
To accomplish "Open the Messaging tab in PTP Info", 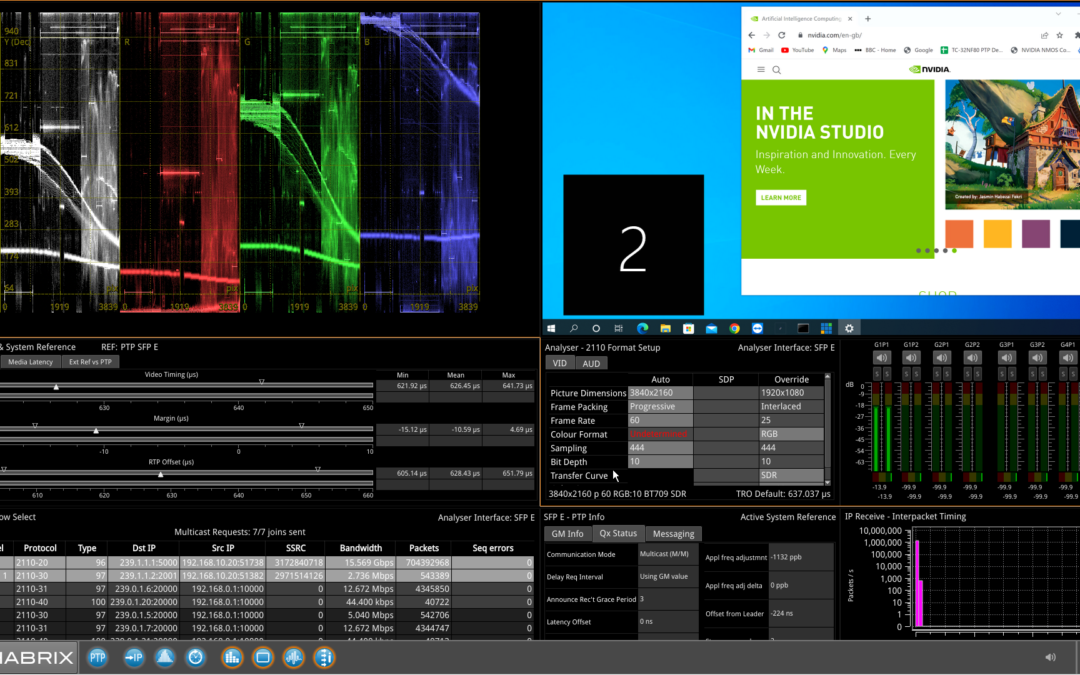I will 673,534.
